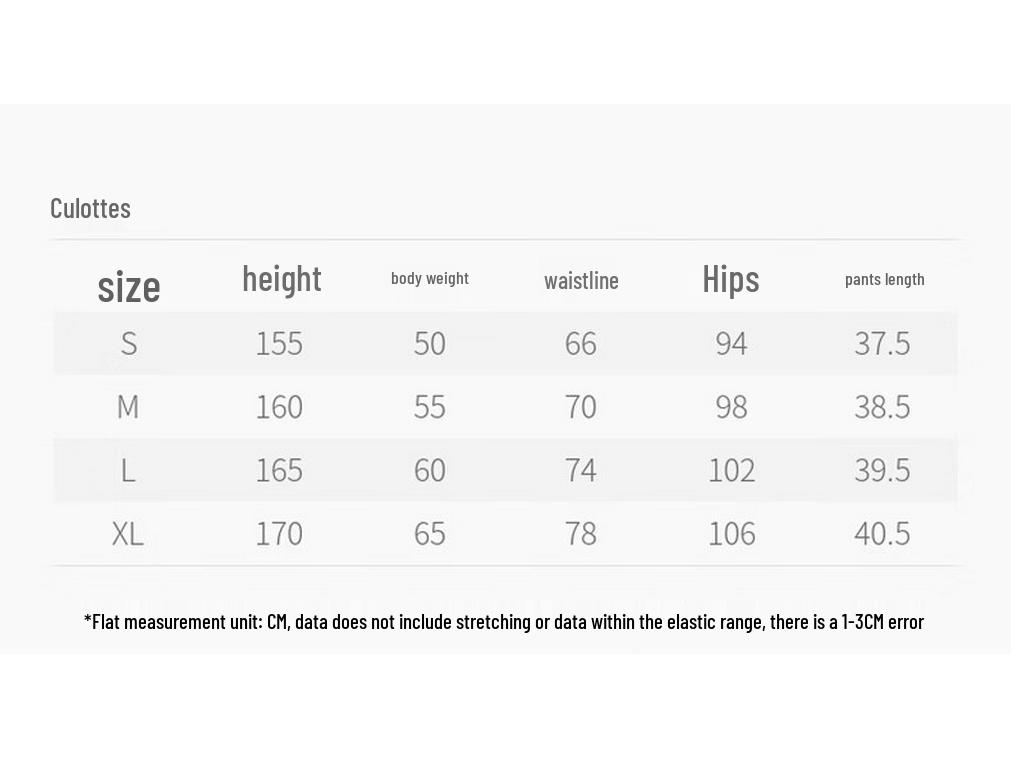Click body weight value 55 in M row
Viewport: 1011px width, 759px height.
tap(429, 407)
